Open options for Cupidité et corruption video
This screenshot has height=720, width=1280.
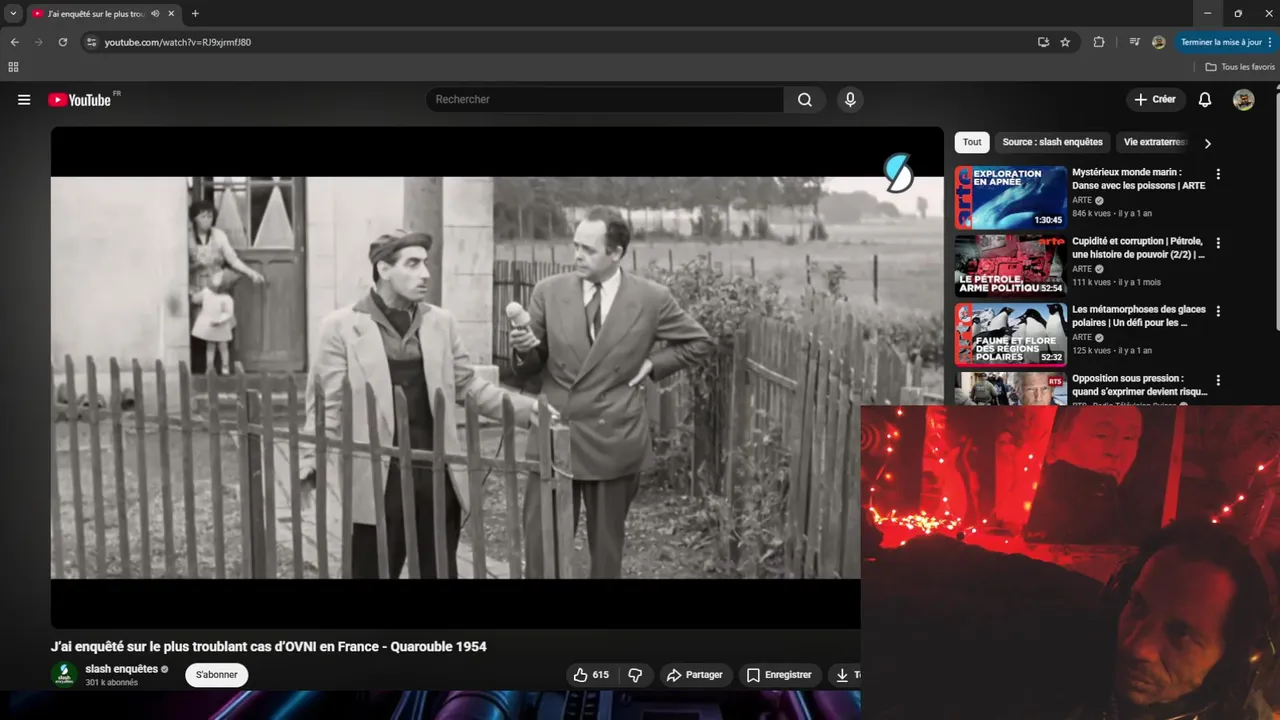click(1218, 243)
